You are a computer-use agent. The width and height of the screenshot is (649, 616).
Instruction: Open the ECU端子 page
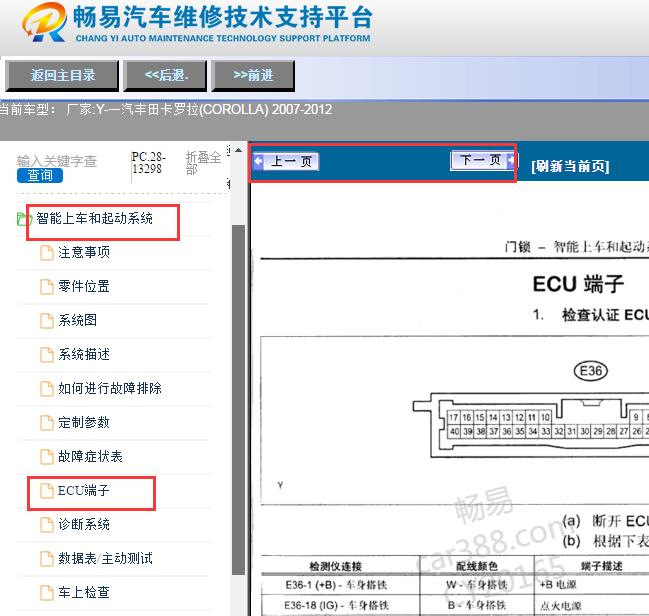coord(84,491)
